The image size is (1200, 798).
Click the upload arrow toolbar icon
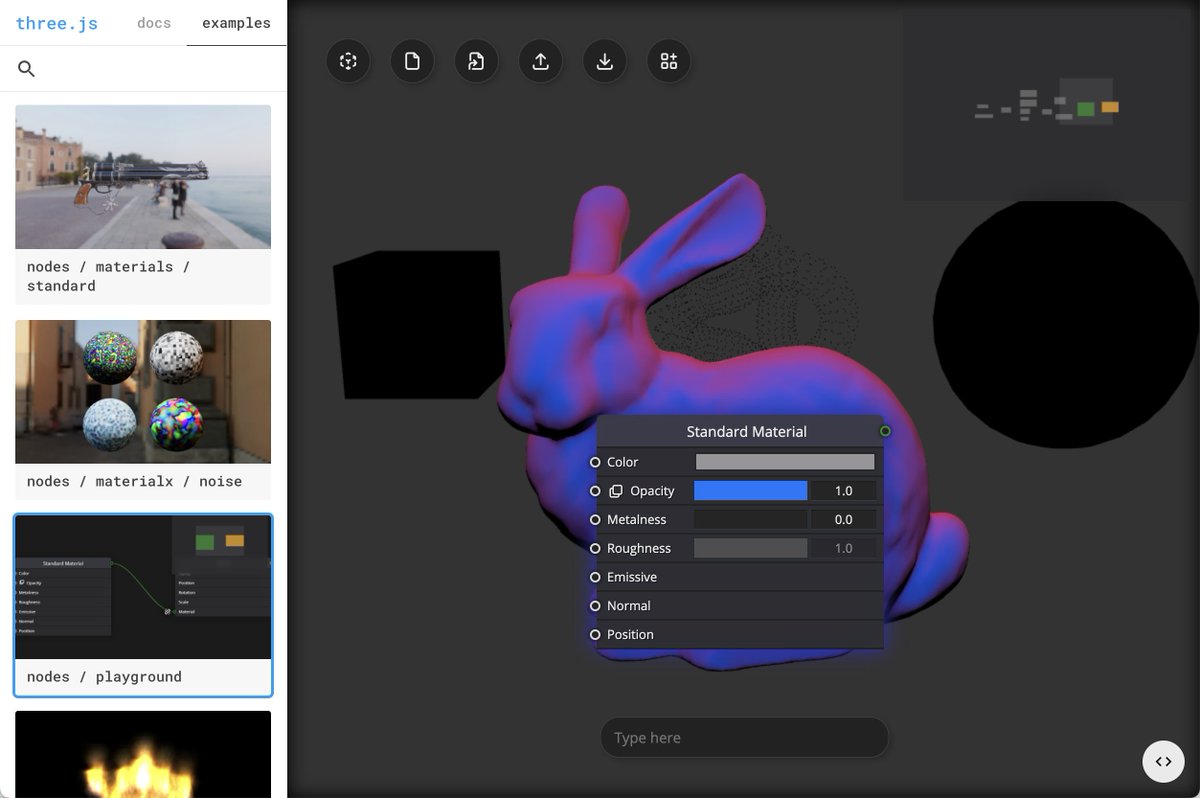coord(540,61)
